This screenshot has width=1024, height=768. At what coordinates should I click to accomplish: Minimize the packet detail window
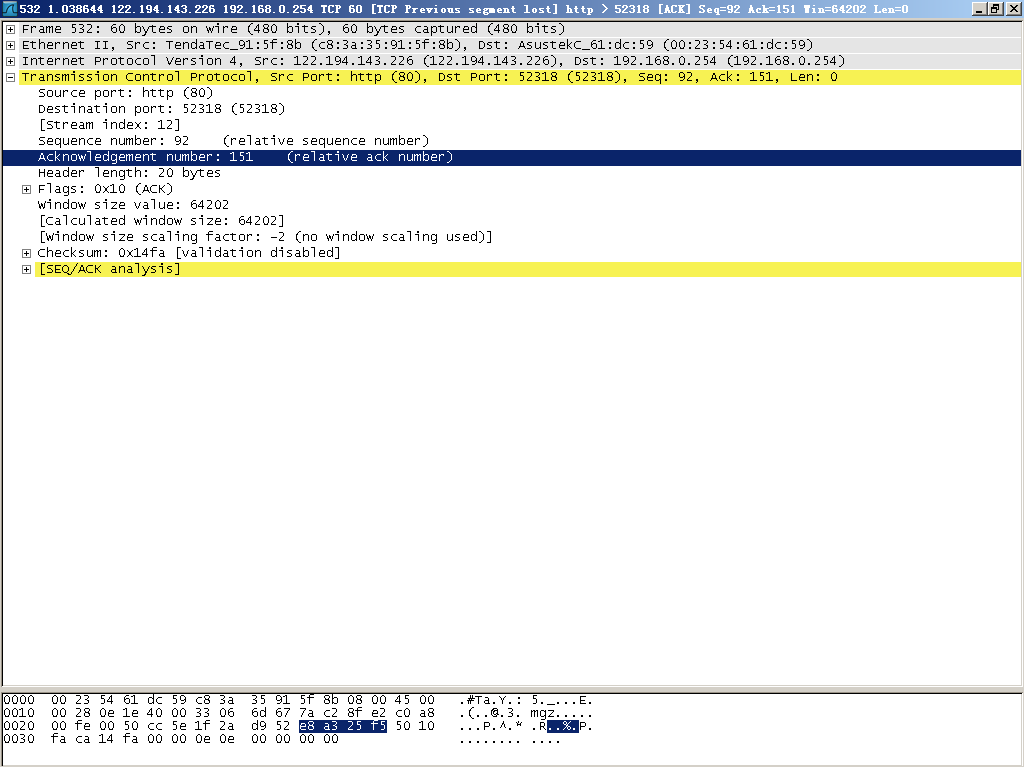click(980, 9)
